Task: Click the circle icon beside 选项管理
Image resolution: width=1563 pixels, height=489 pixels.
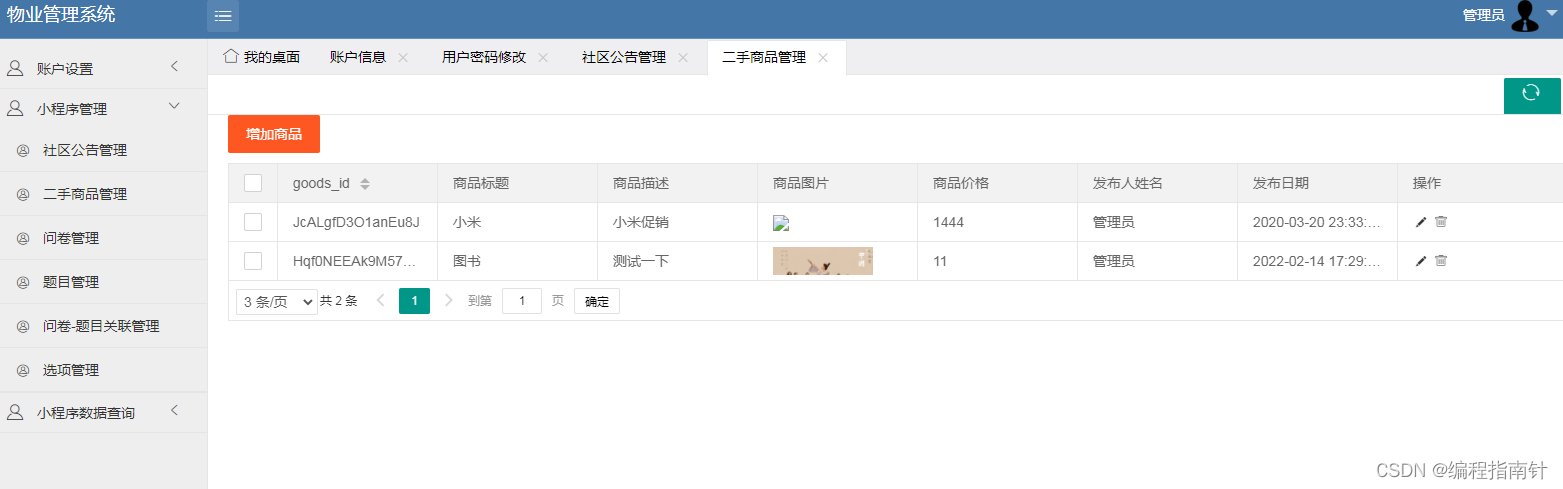Action: (x=23, y=370)
